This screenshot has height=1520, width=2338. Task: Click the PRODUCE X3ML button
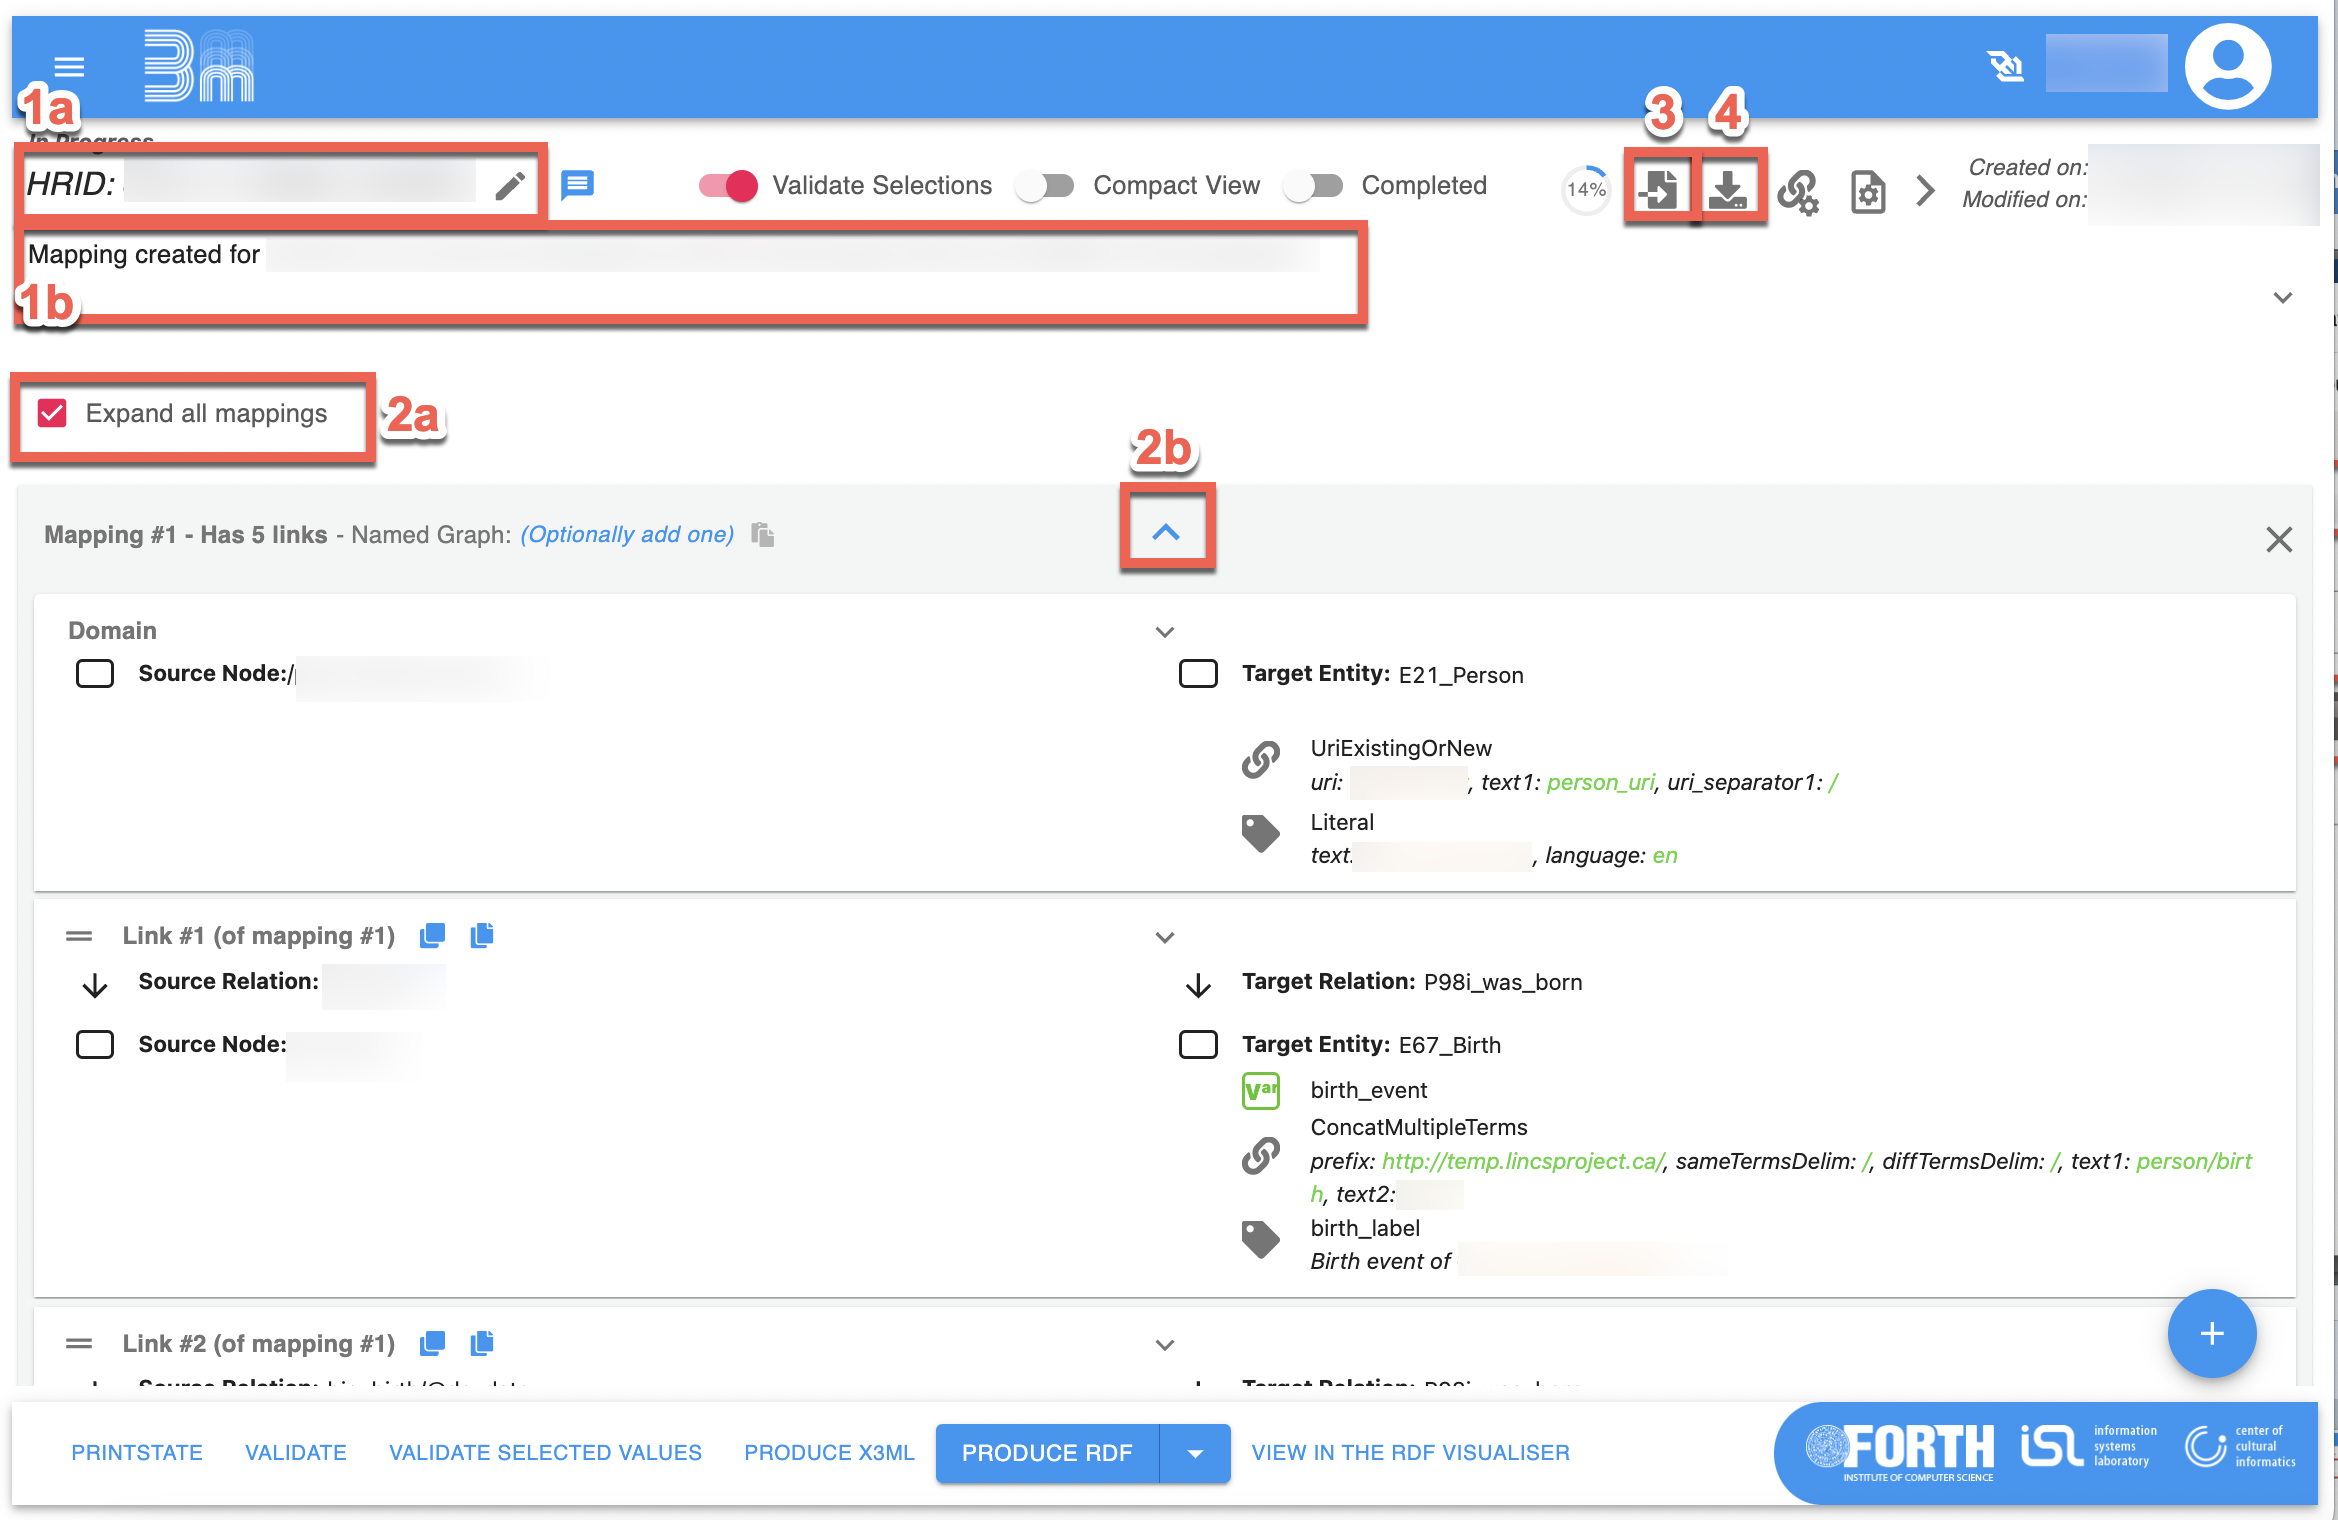pyautogui.click(x=829, y=1453)
